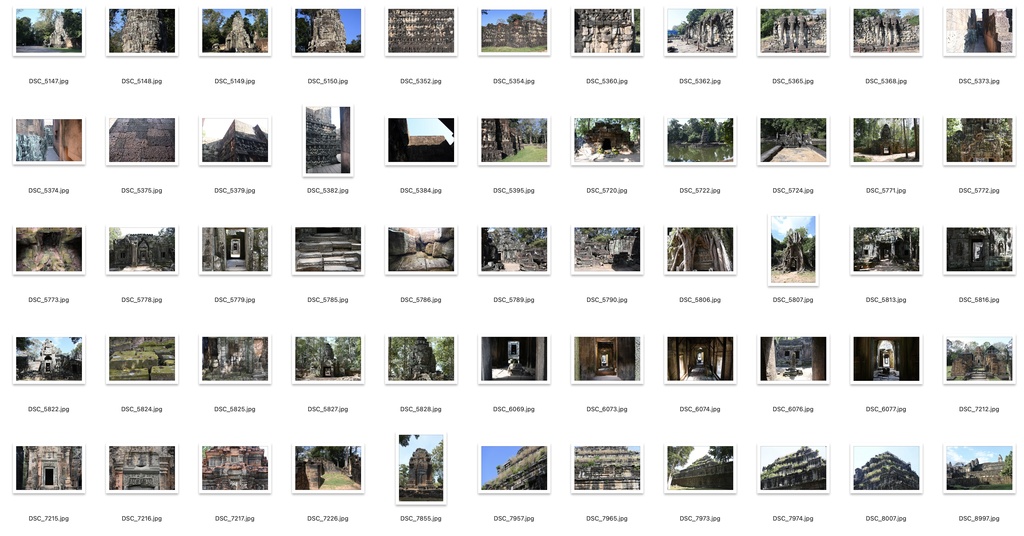
Task: Click the file name DSC_5786.jpg
Action: click(x=421, y=300)
